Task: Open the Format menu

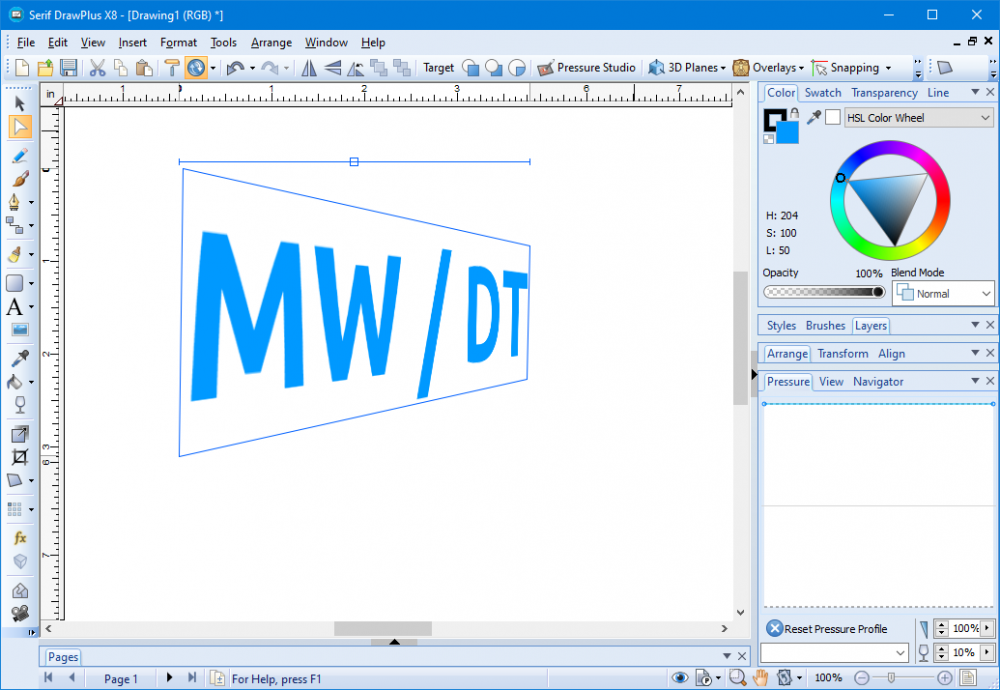Action: click(178, 42)
